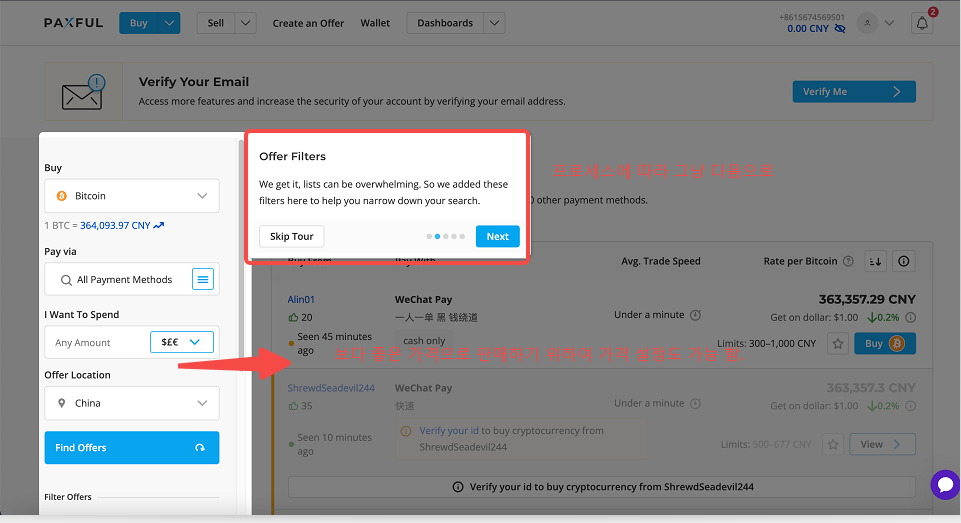Open the Bitcoin cryptocurrency dropdown
The width and height of the screenshot is (961, 523).
coord(132,196)
